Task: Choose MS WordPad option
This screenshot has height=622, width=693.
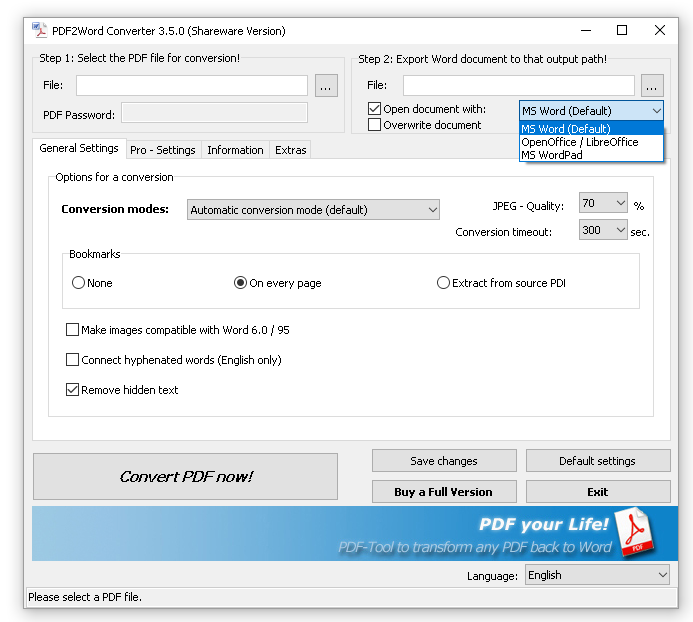Action: (591, 155)
